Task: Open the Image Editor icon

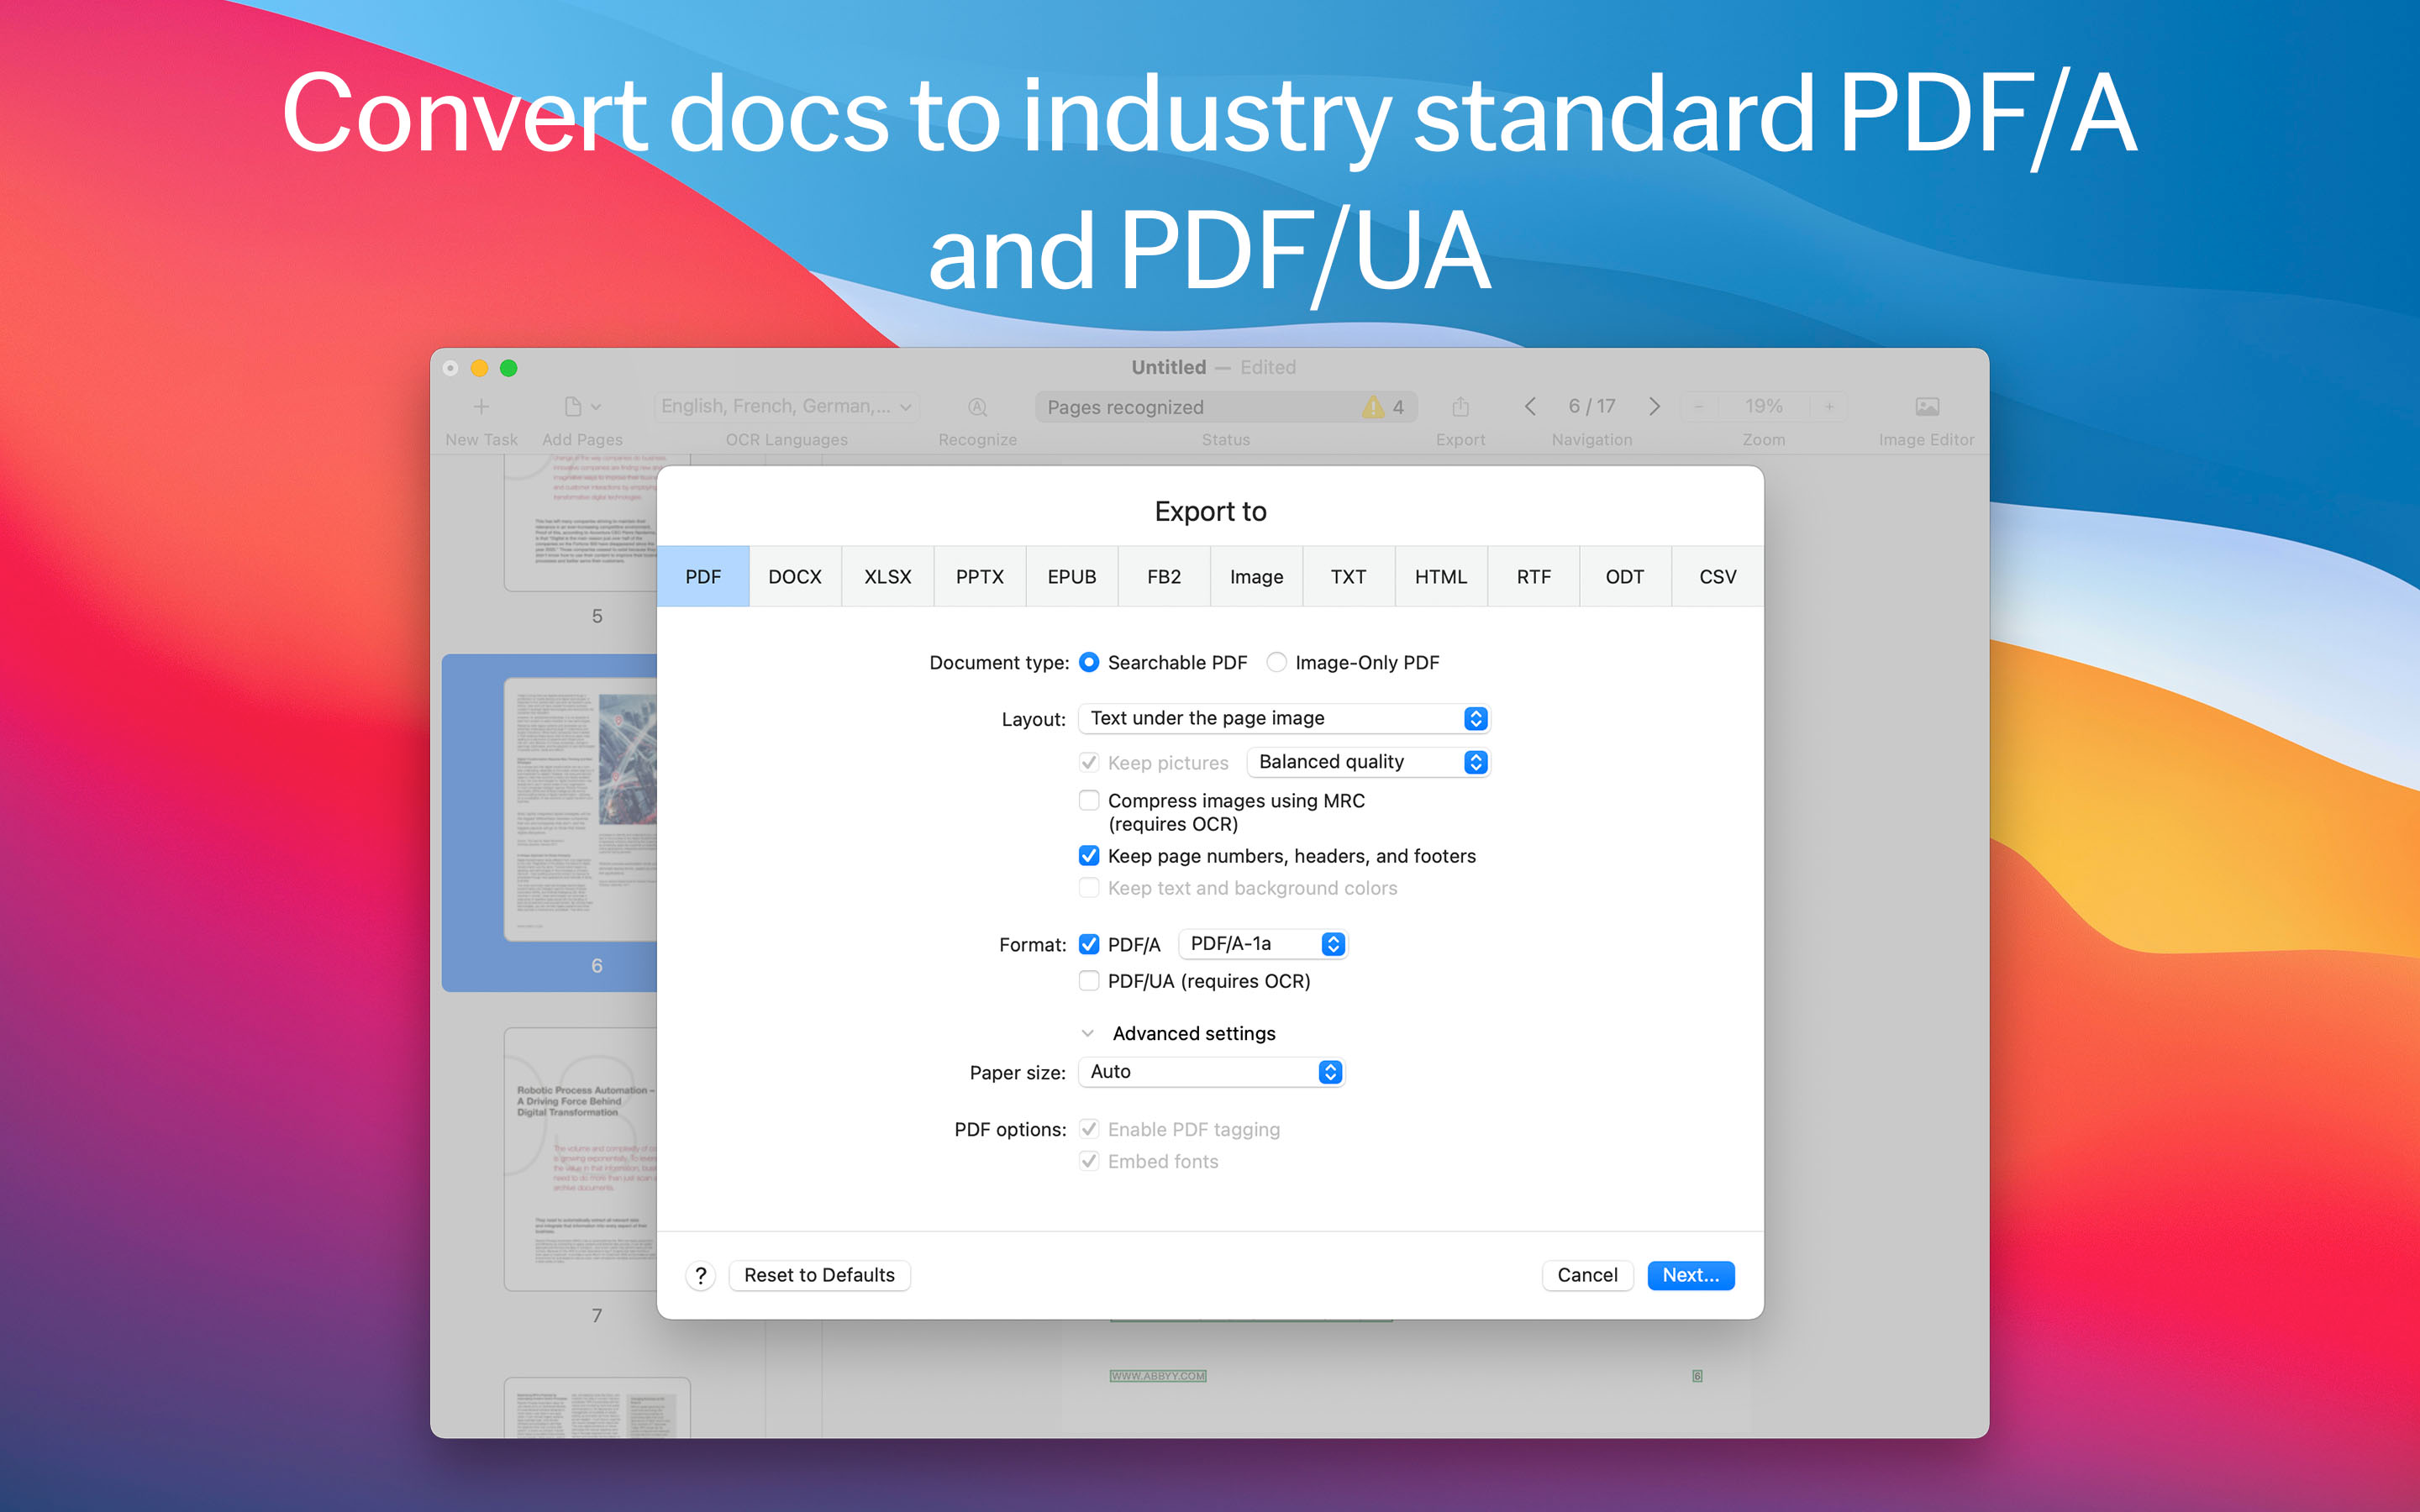Action: [1926, 406]
